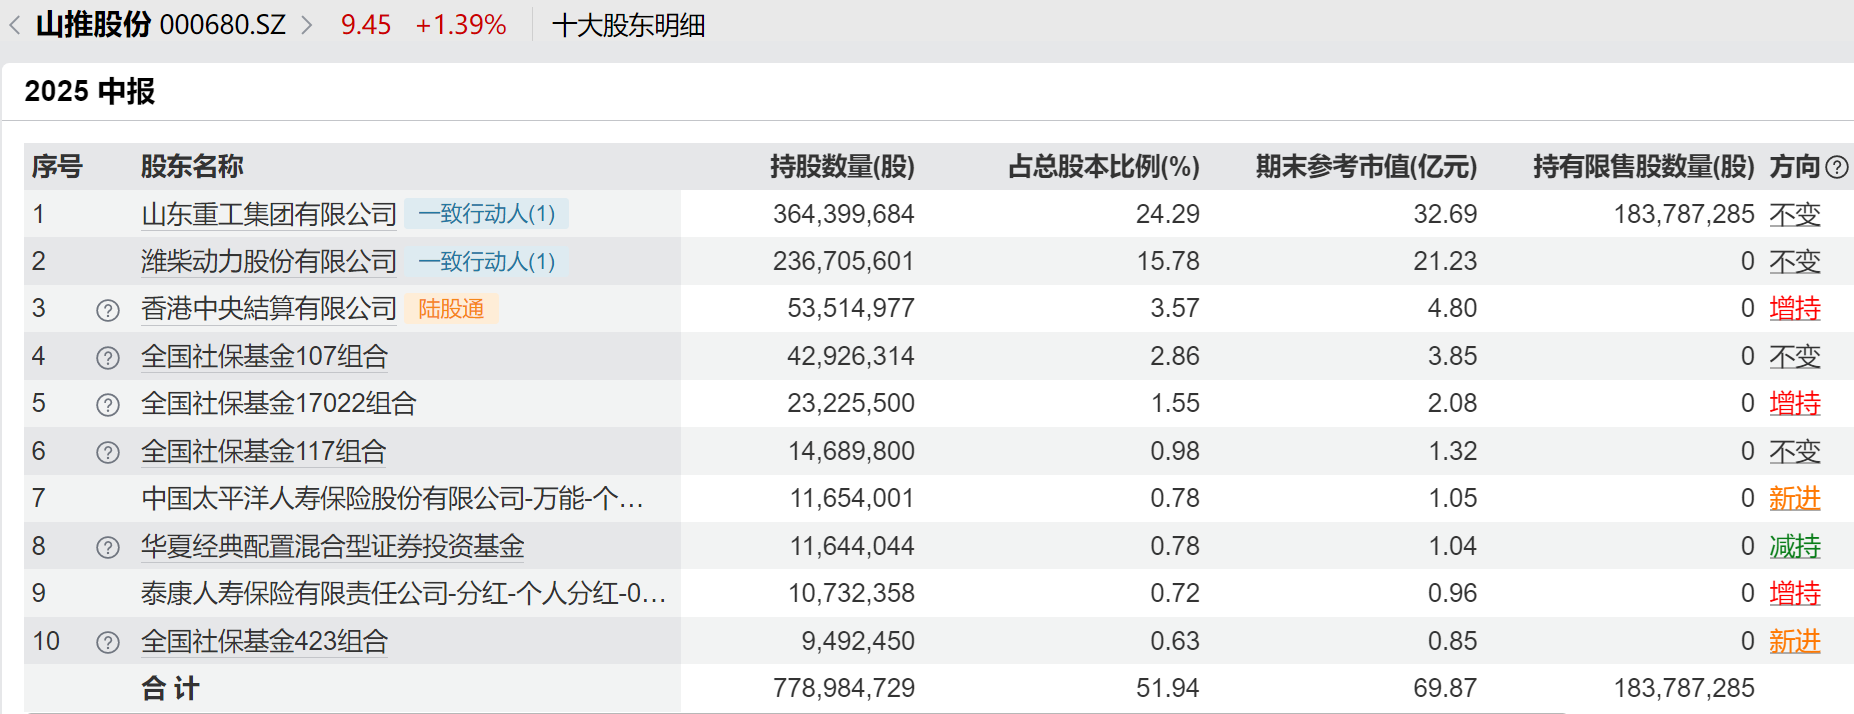Click shares value 364,399,684

click(x=844, y=214)
